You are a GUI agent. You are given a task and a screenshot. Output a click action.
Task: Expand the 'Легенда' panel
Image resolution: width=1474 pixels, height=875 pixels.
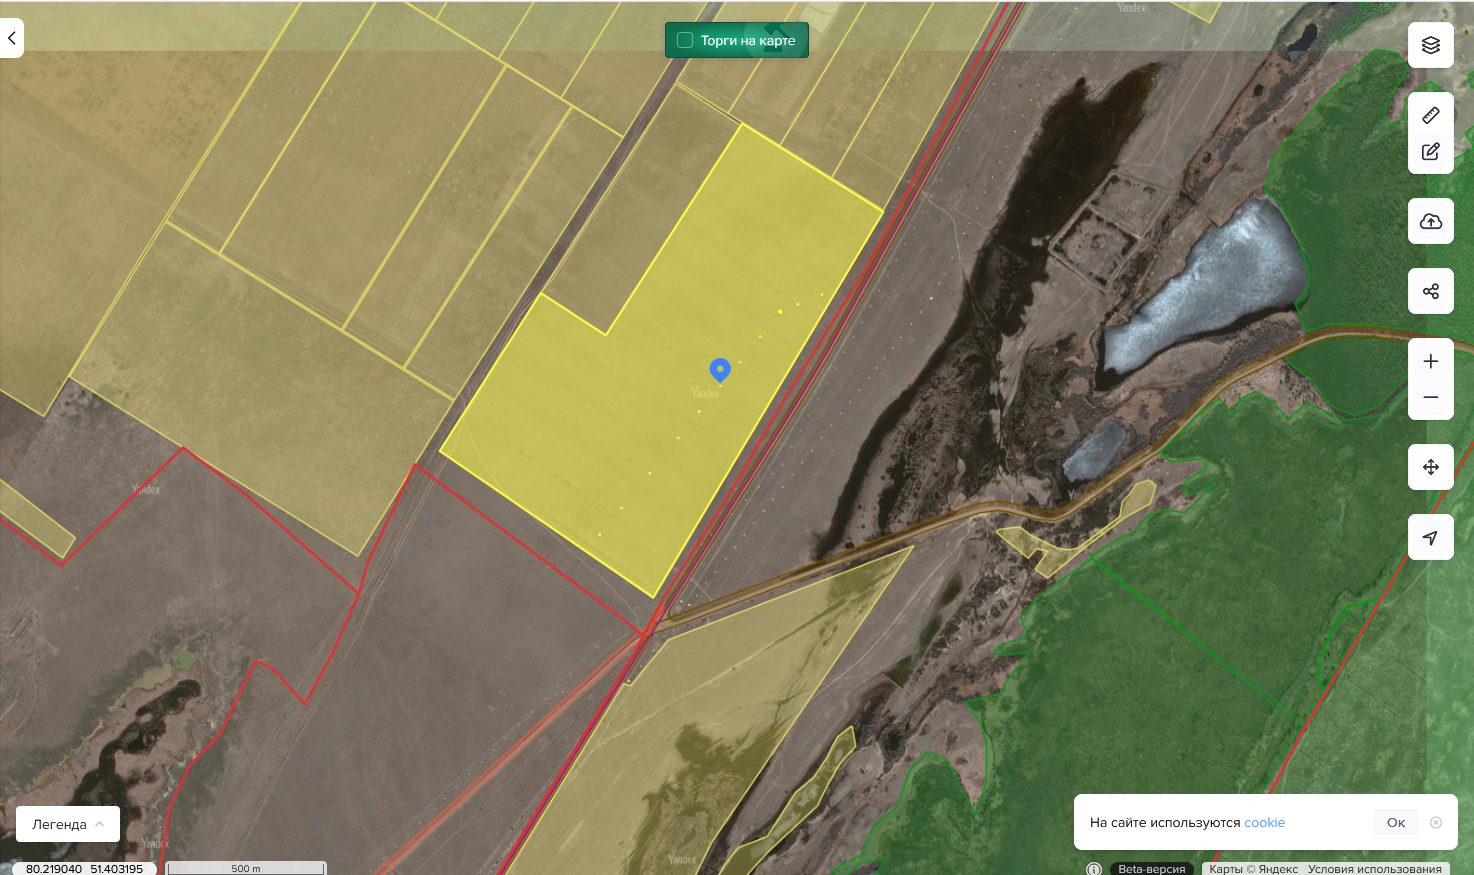68,824
